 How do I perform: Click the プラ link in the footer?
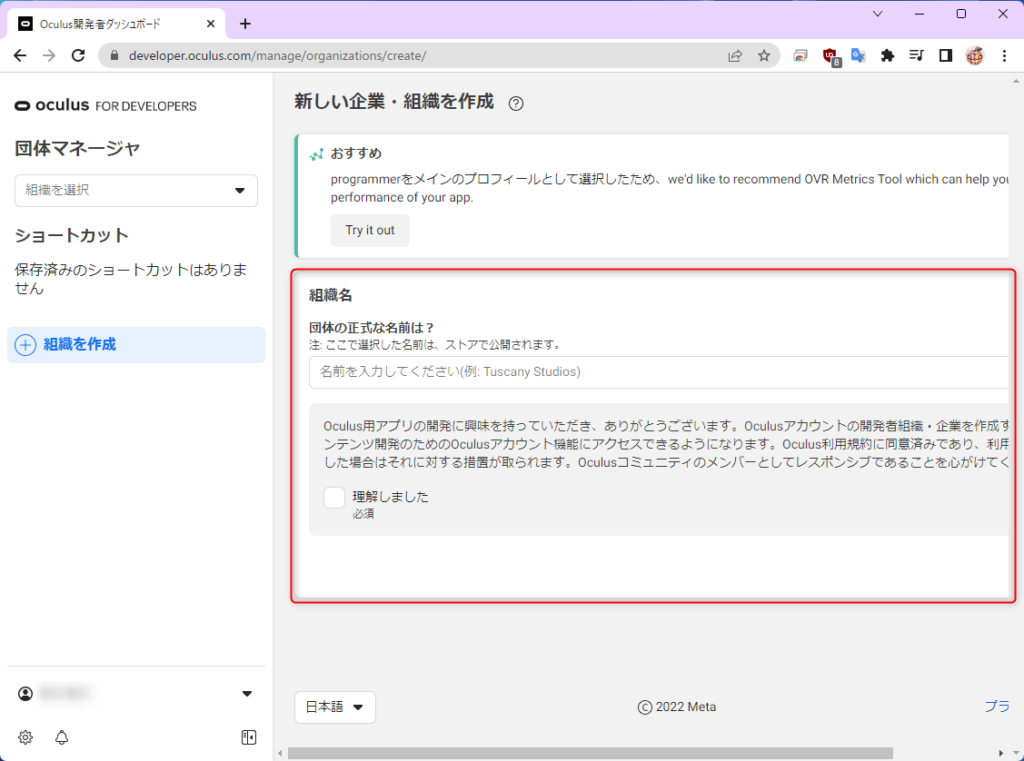(x=997, y=706)
